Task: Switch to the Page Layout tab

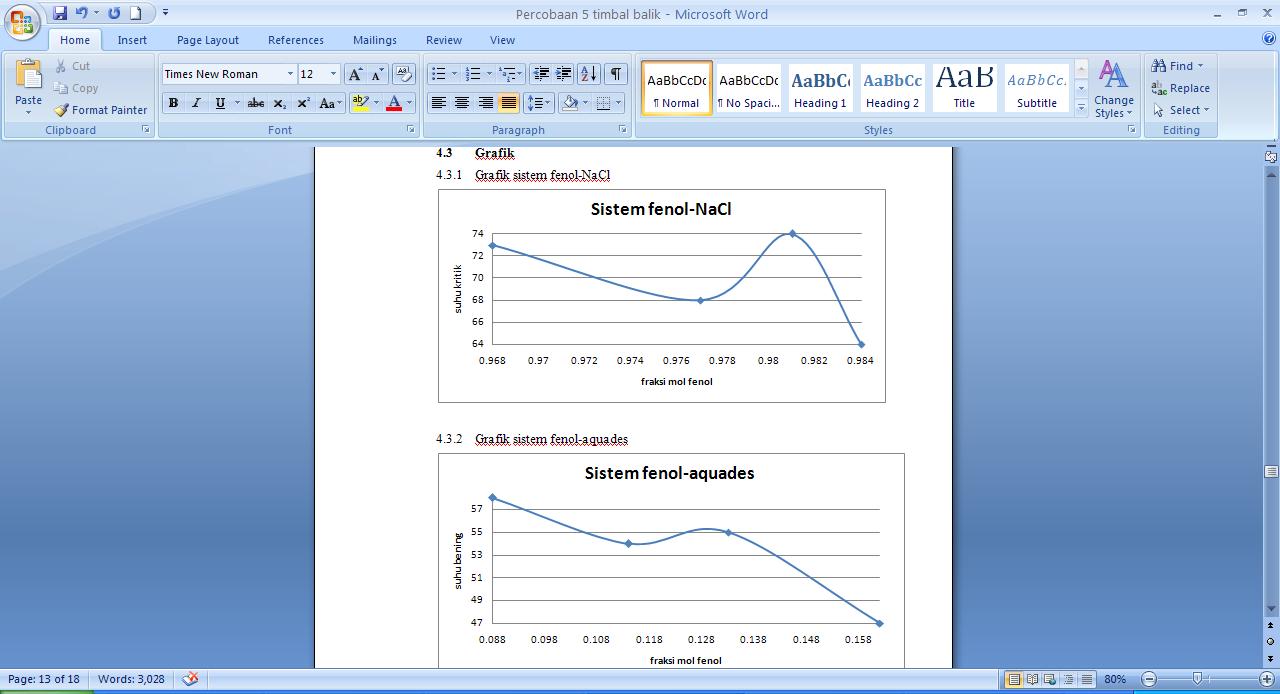Action: click(208, 40)
